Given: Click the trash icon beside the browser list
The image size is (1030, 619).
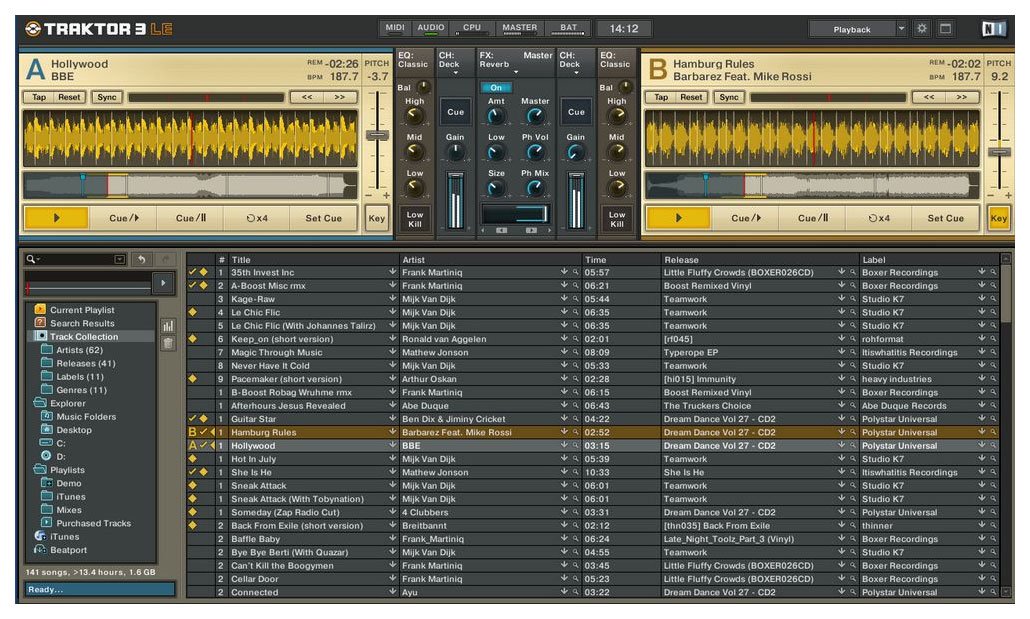Looking at the screenshot, I should (167, 343).
